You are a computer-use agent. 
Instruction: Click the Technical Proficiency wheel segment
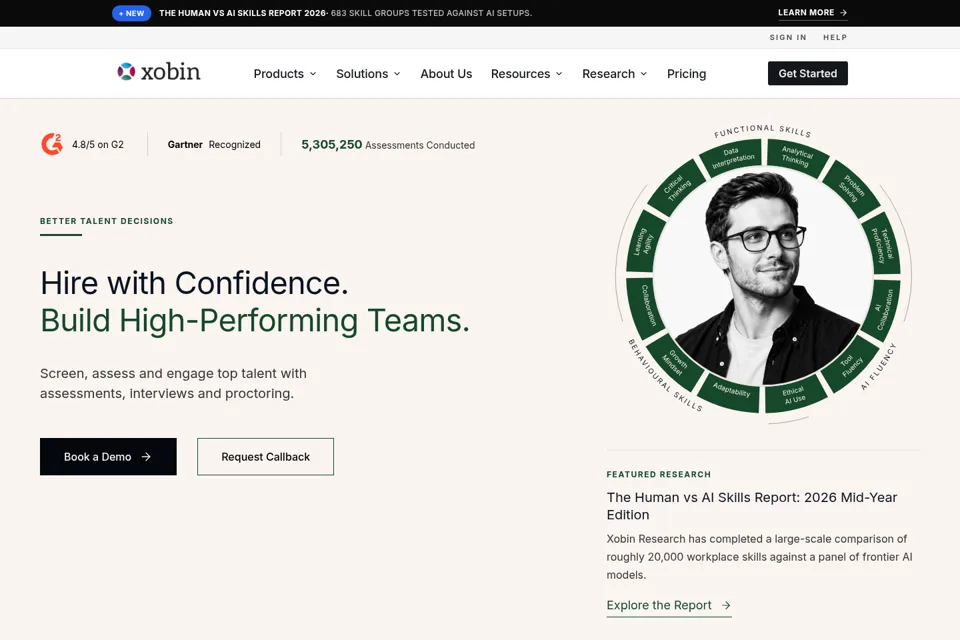pyautogui.click(x=883, y=244)
